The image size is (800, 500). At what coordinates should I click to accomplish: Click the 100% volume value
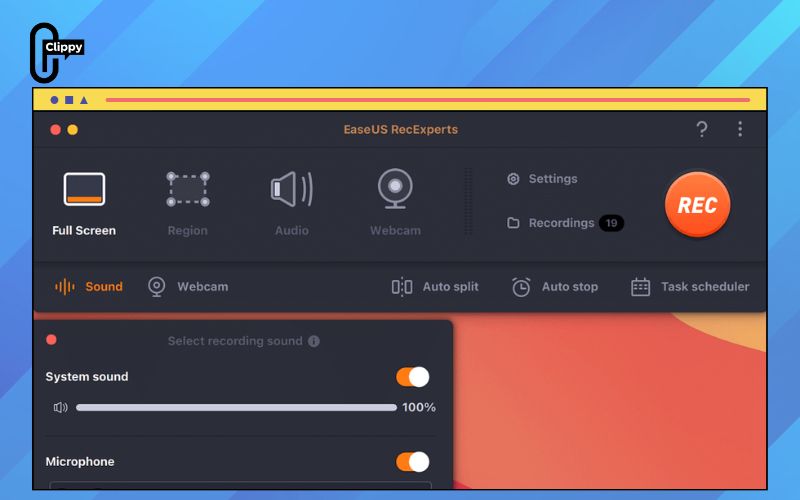coord(419,407)
